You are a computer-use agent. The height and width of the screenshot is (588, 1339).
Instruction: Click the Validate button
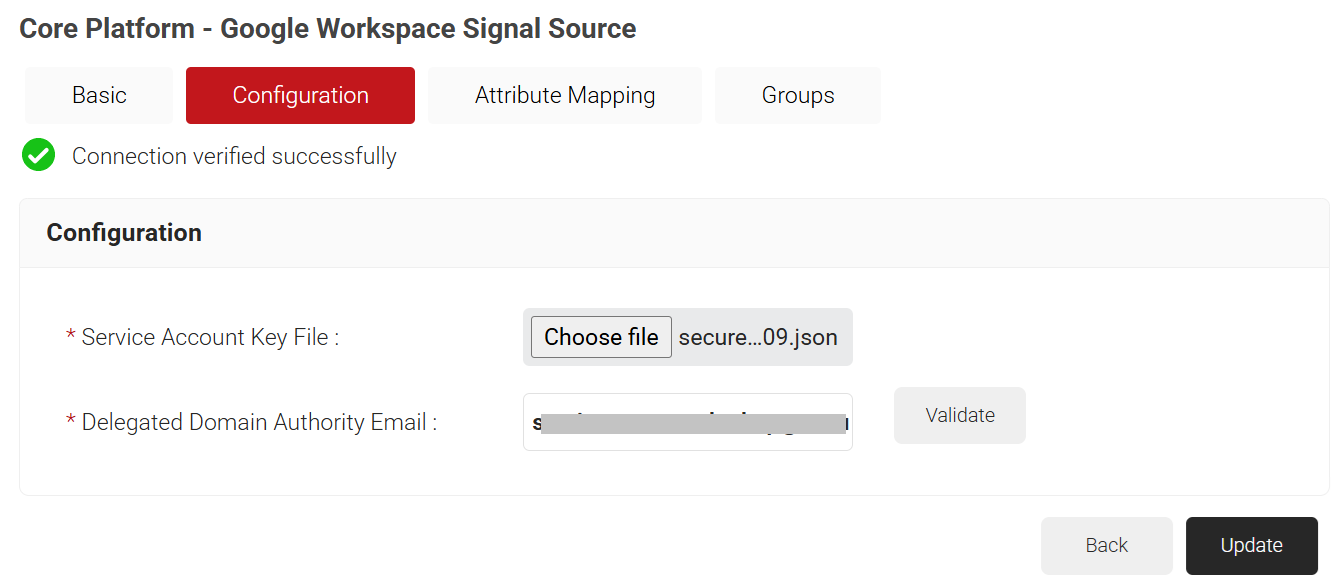click(960, 415)
